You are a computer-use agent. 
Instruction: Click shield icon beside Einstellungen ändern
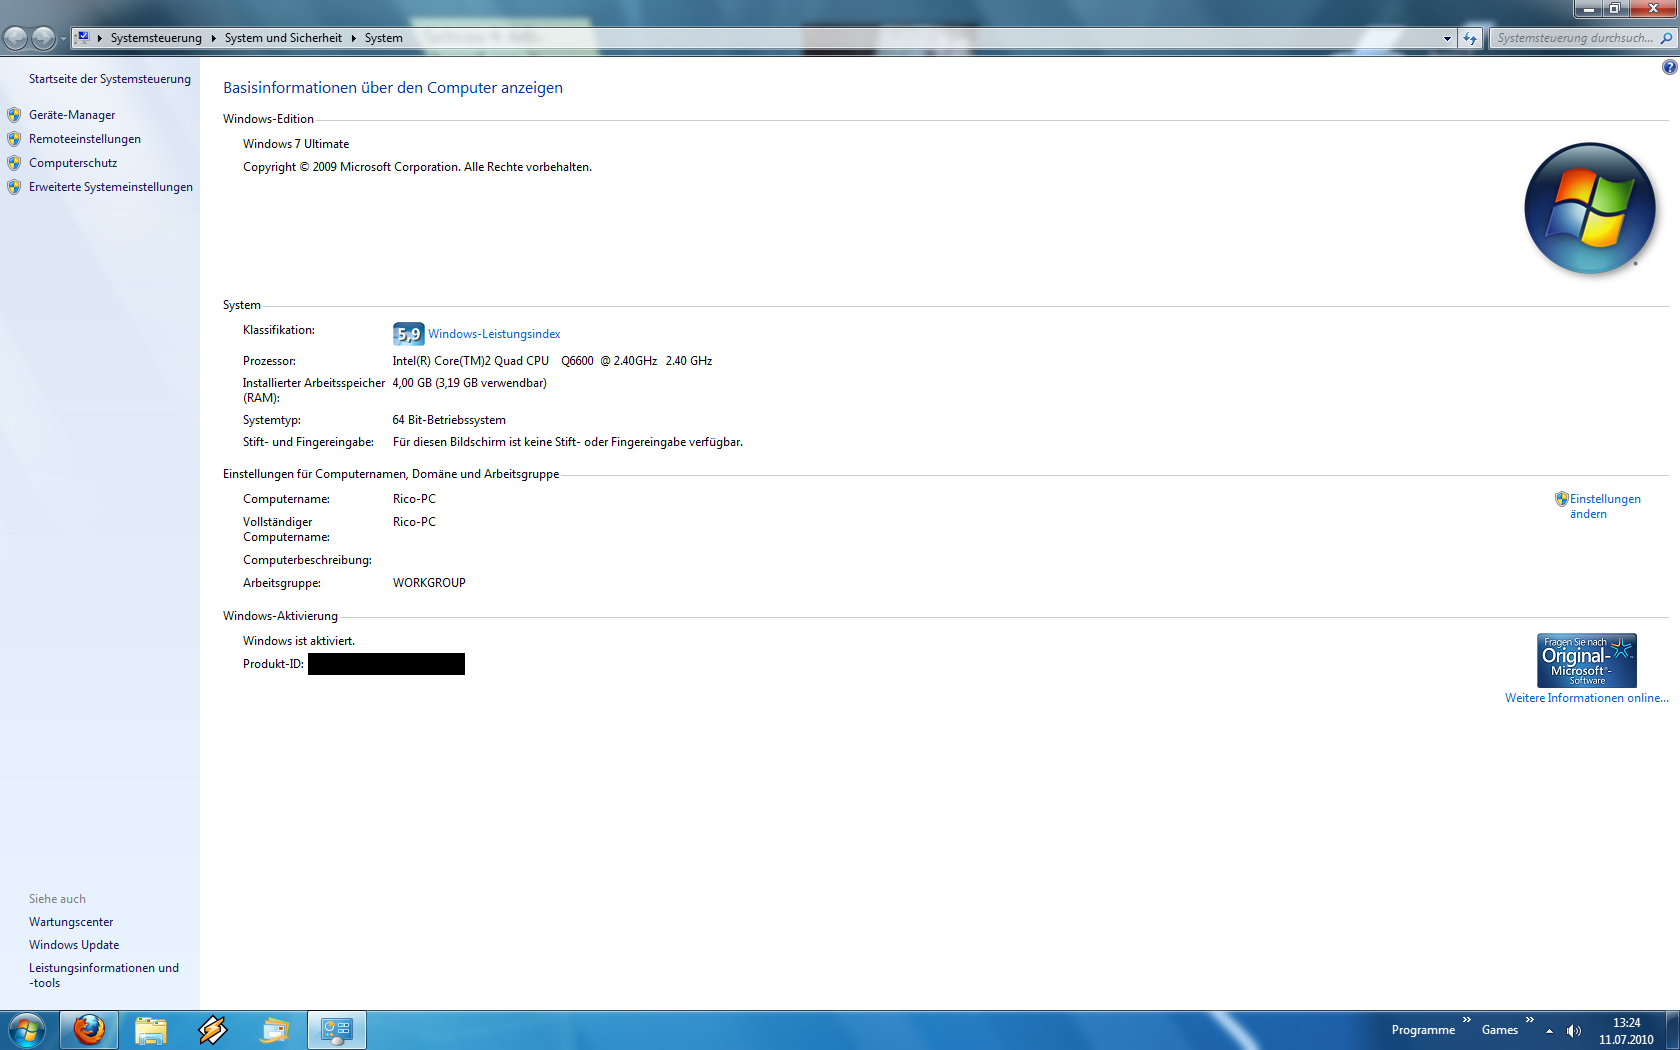[1561, 499]
